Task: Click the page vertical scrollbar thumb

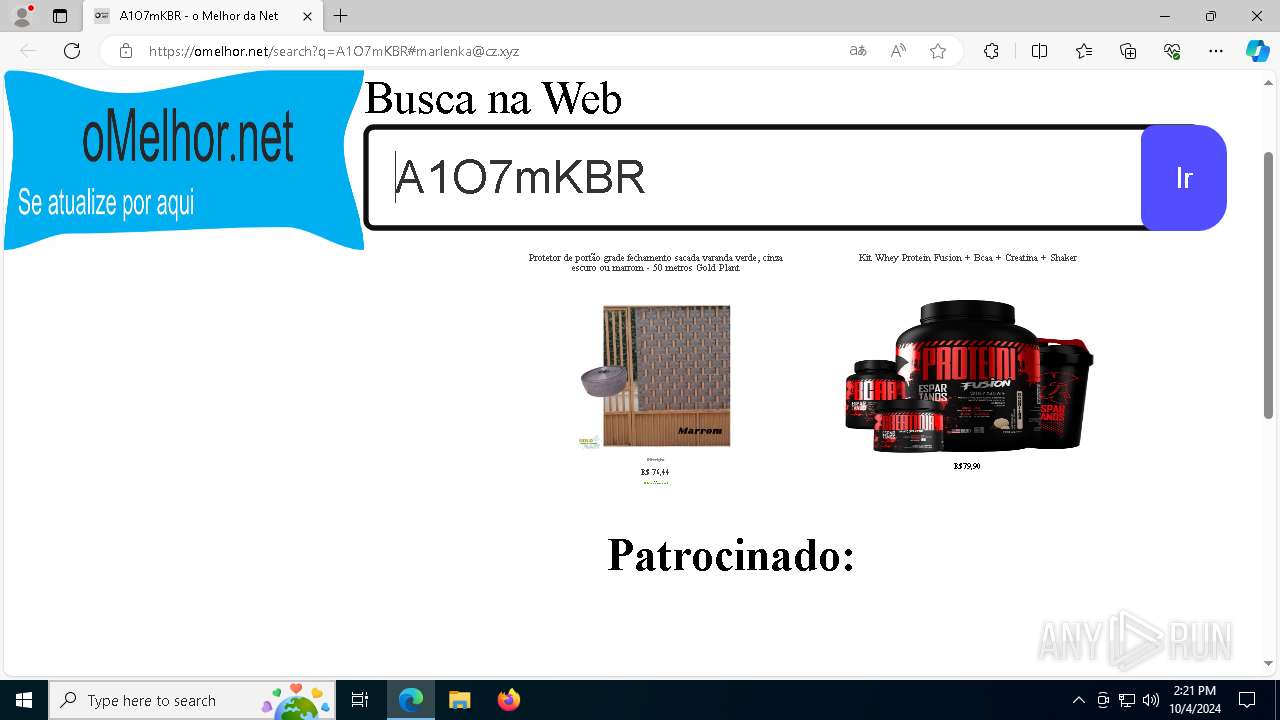Action: coord(1269,285)
